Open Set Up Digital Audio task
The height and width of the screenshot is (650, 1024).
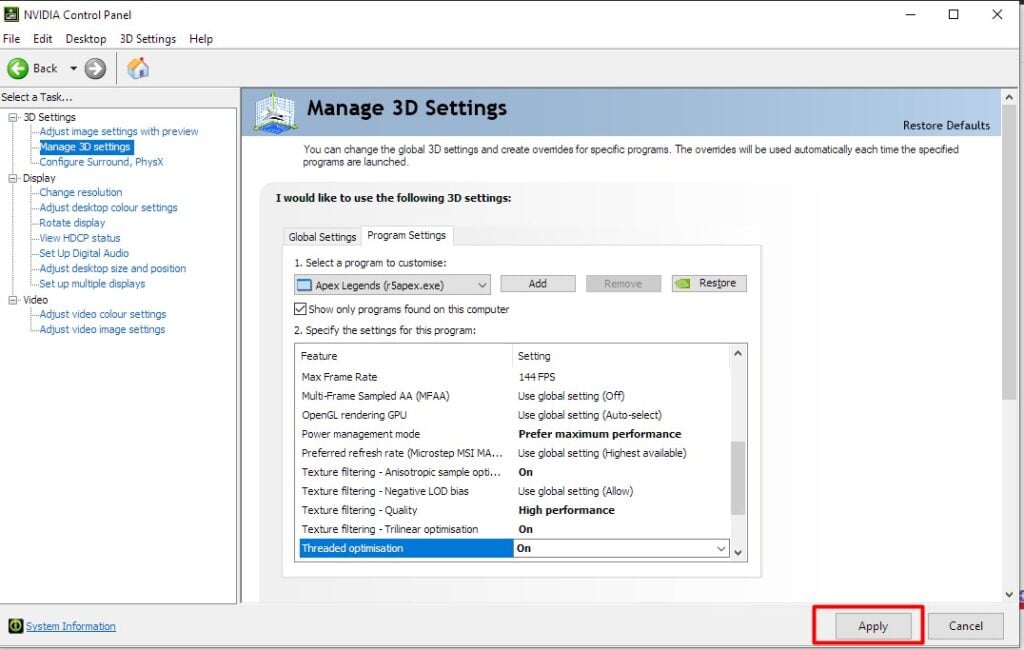[84, 253]
